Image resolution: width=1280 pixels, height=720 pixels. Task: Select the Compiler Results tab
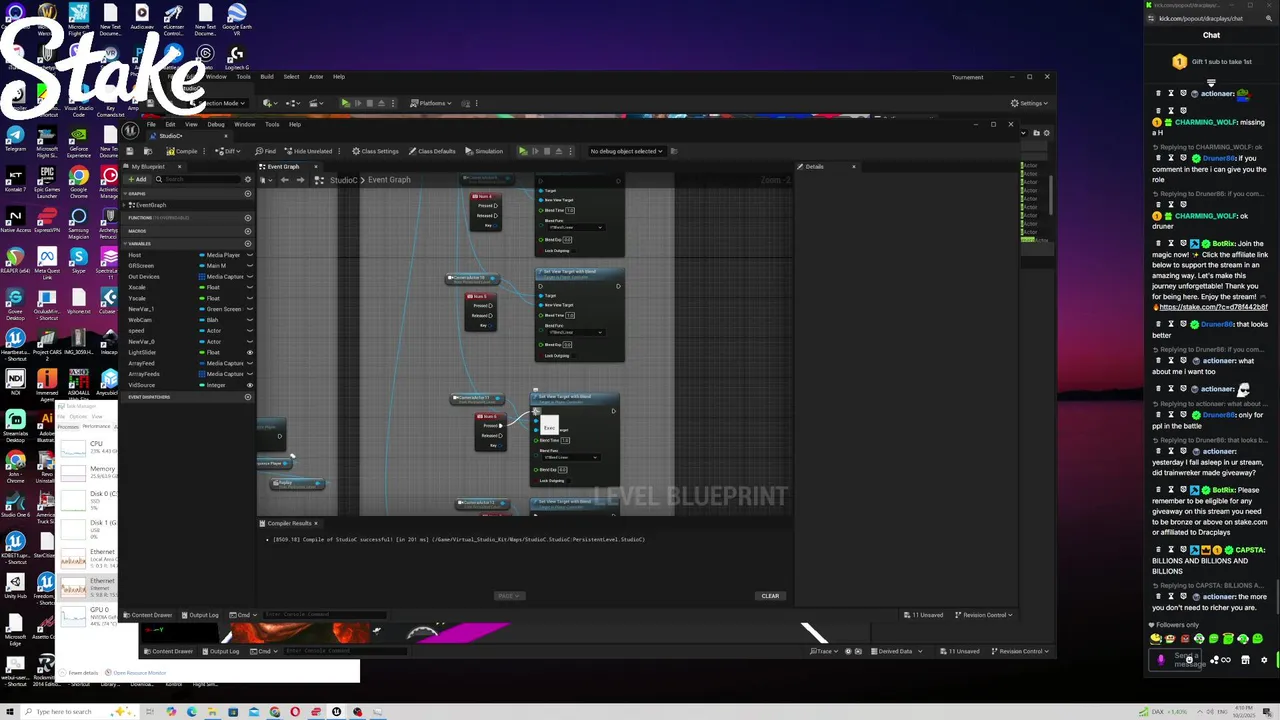288,523
